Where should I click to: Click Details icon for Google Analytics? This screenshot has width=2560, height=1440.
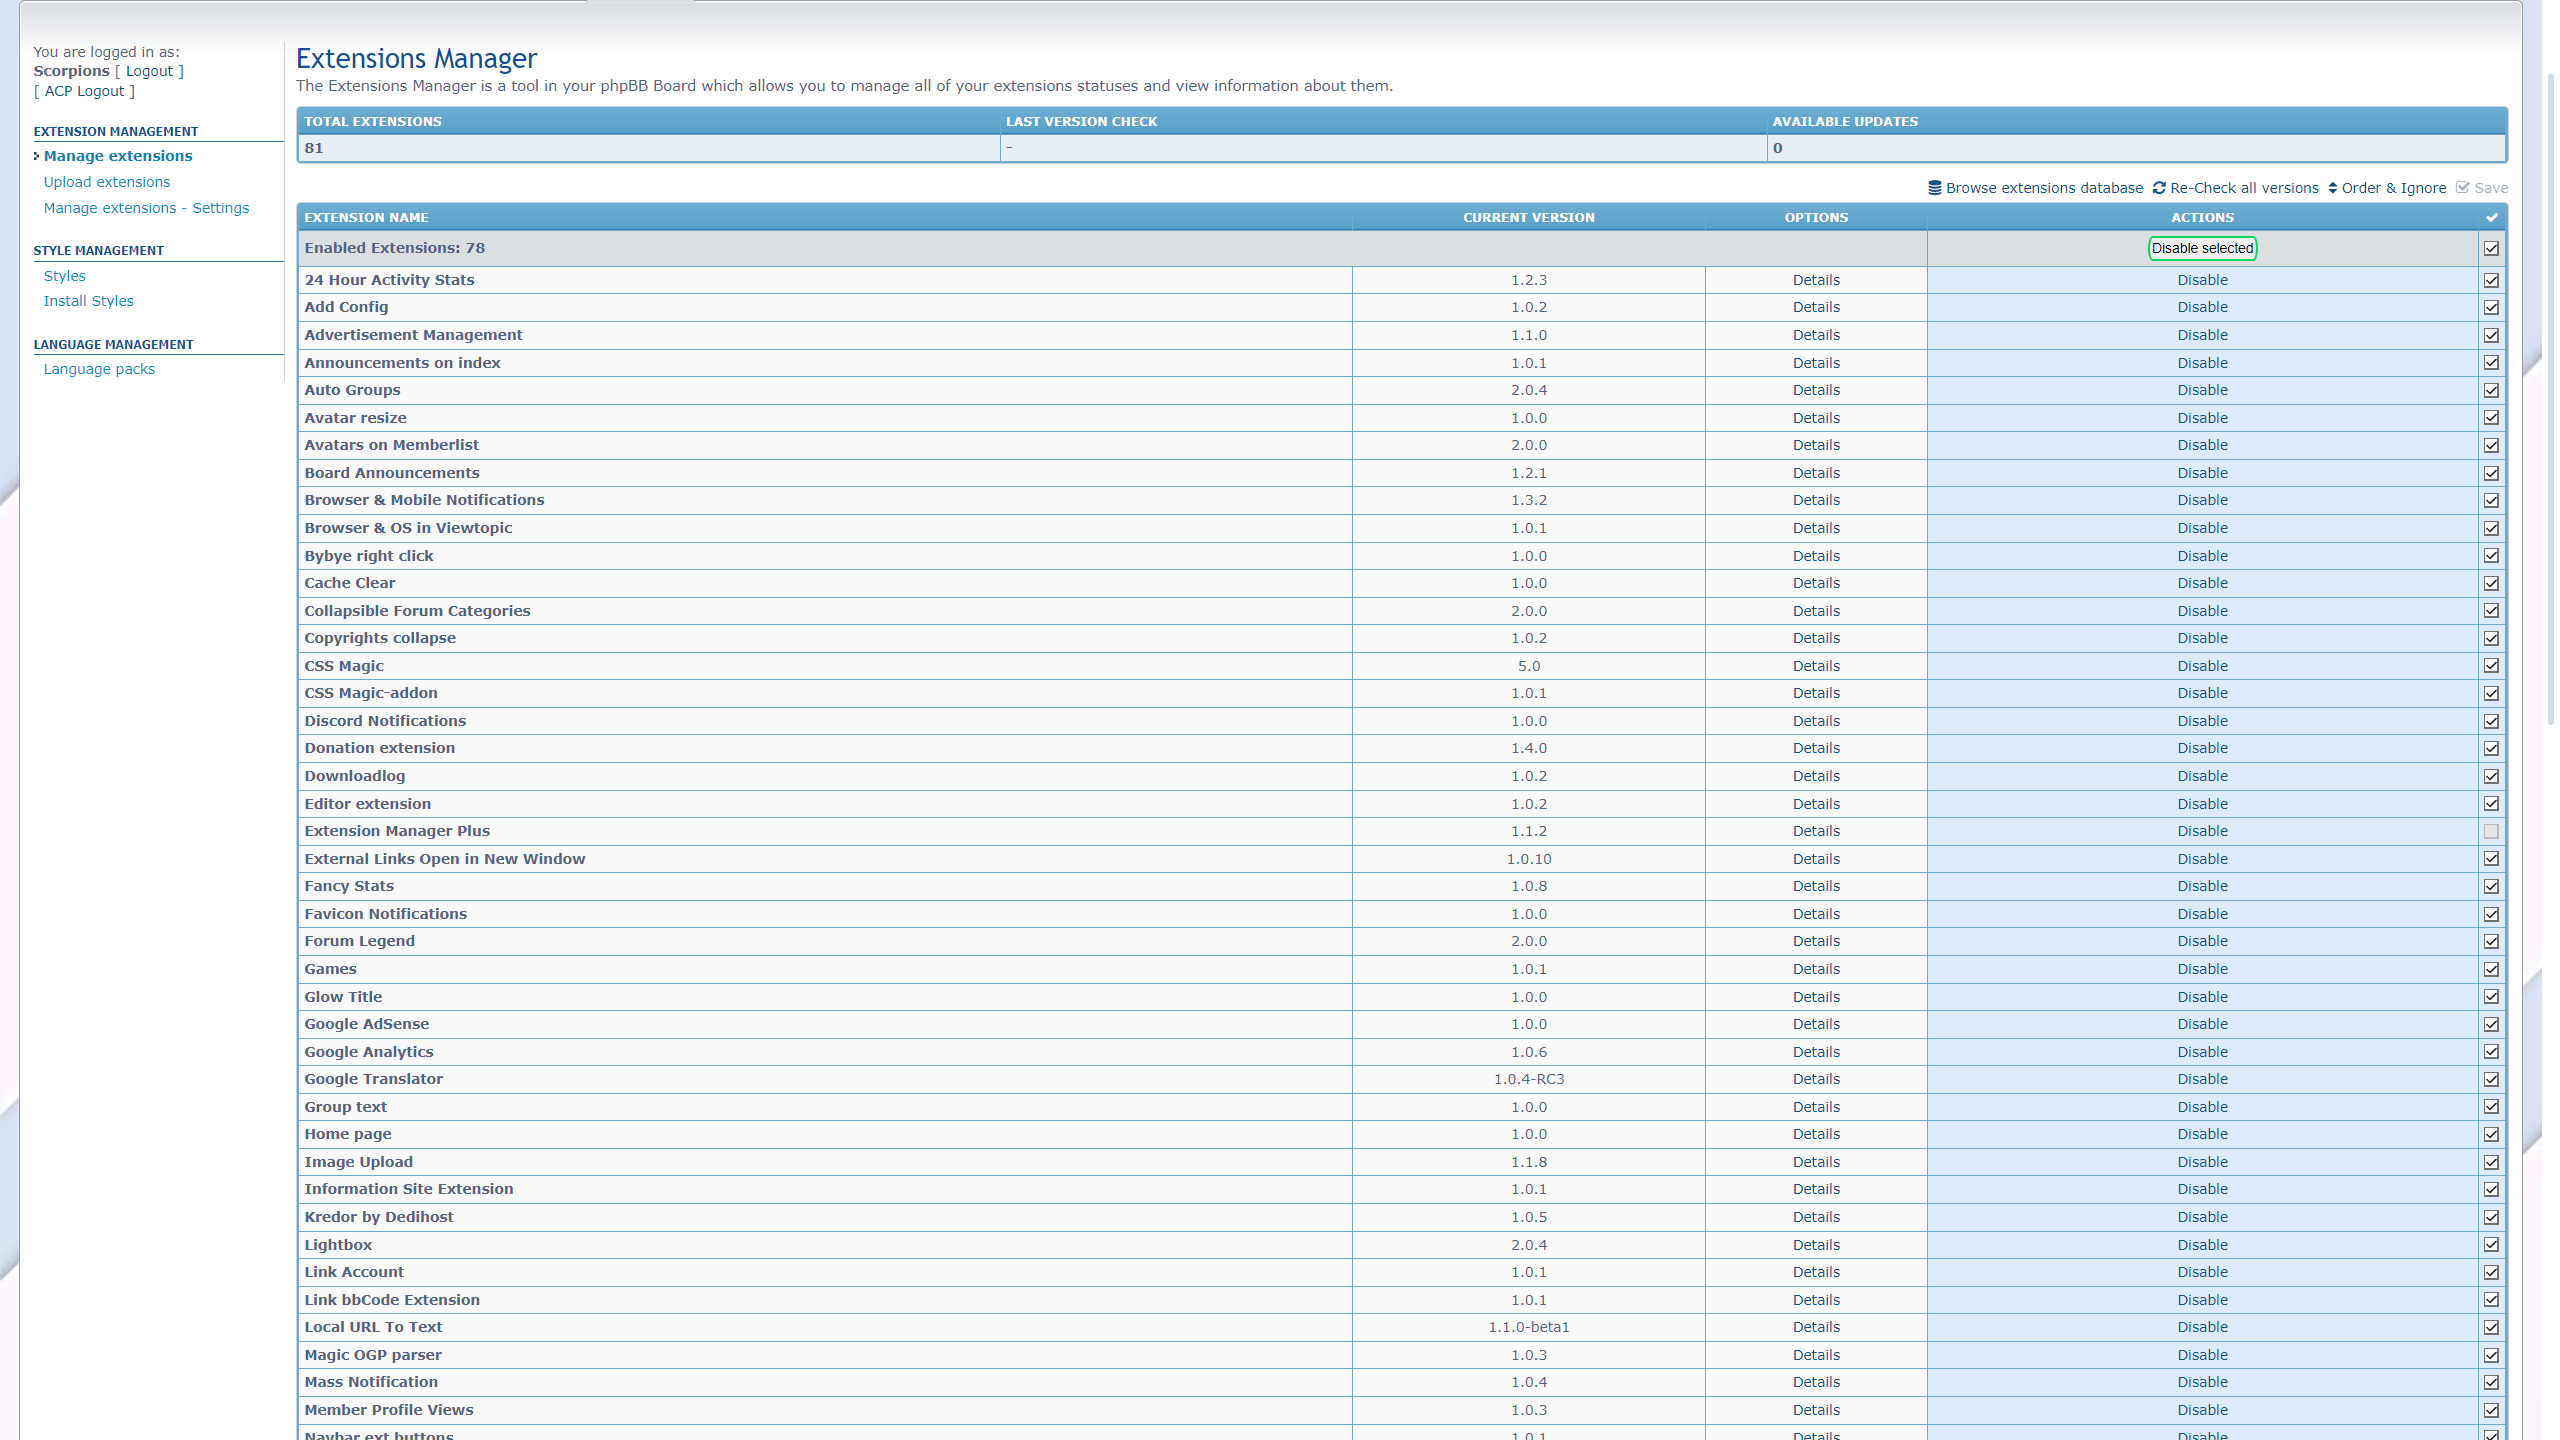1816,1051
